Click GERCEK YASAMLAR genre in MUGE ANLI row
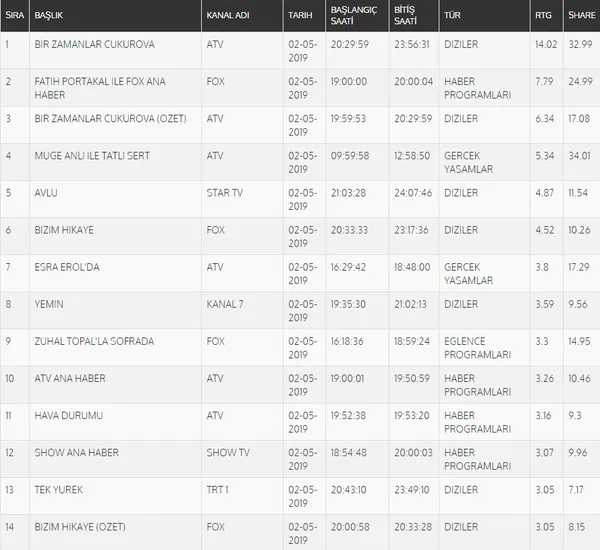Viewport: 600px width, 550px height. (x=468, y=162)
